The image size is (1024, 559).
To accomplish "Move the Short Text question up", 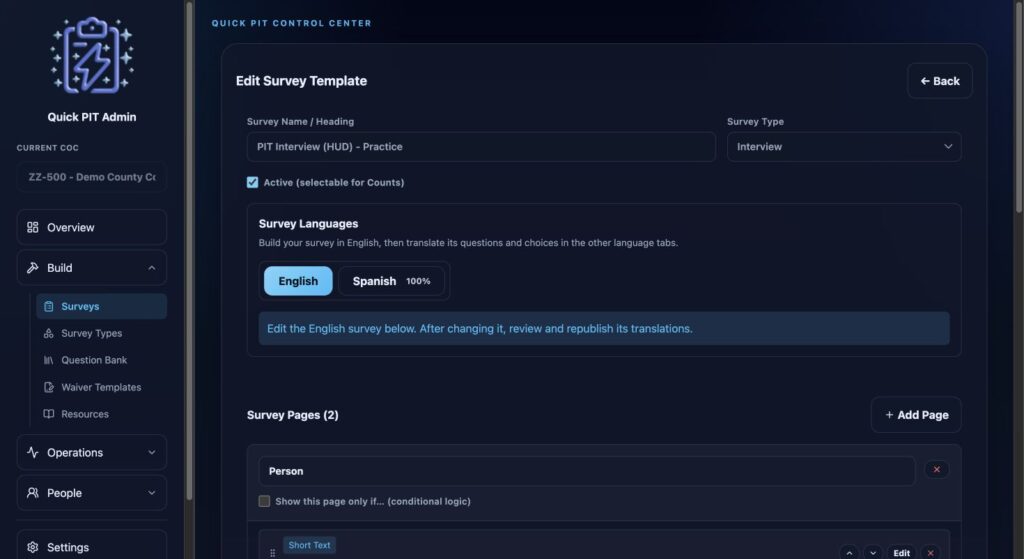I will point(849,552).
